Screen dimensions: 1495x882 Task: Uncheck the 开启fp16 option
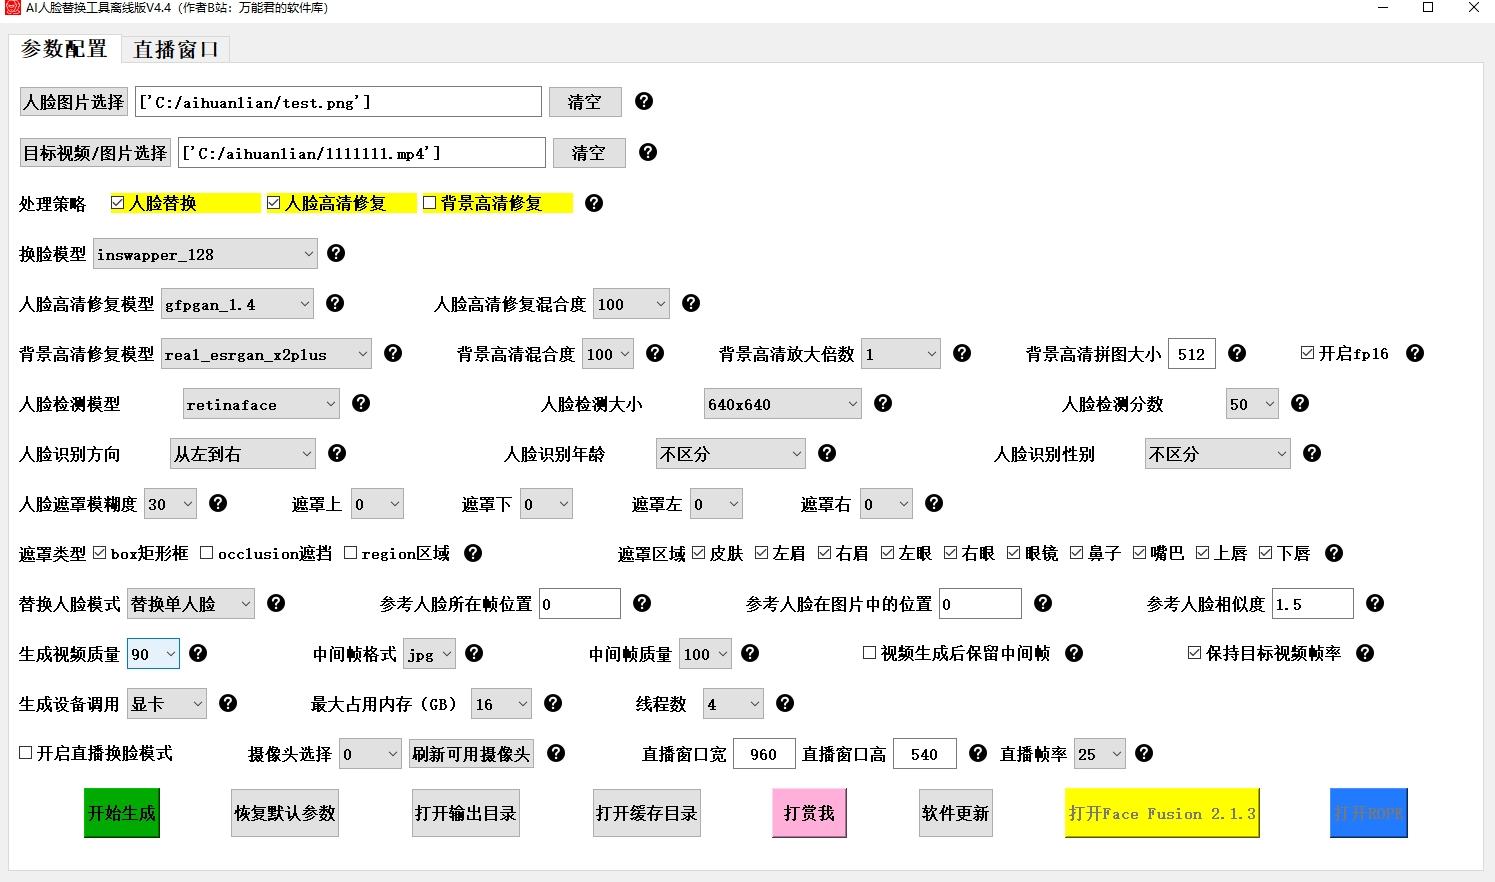coord(1307,352)
